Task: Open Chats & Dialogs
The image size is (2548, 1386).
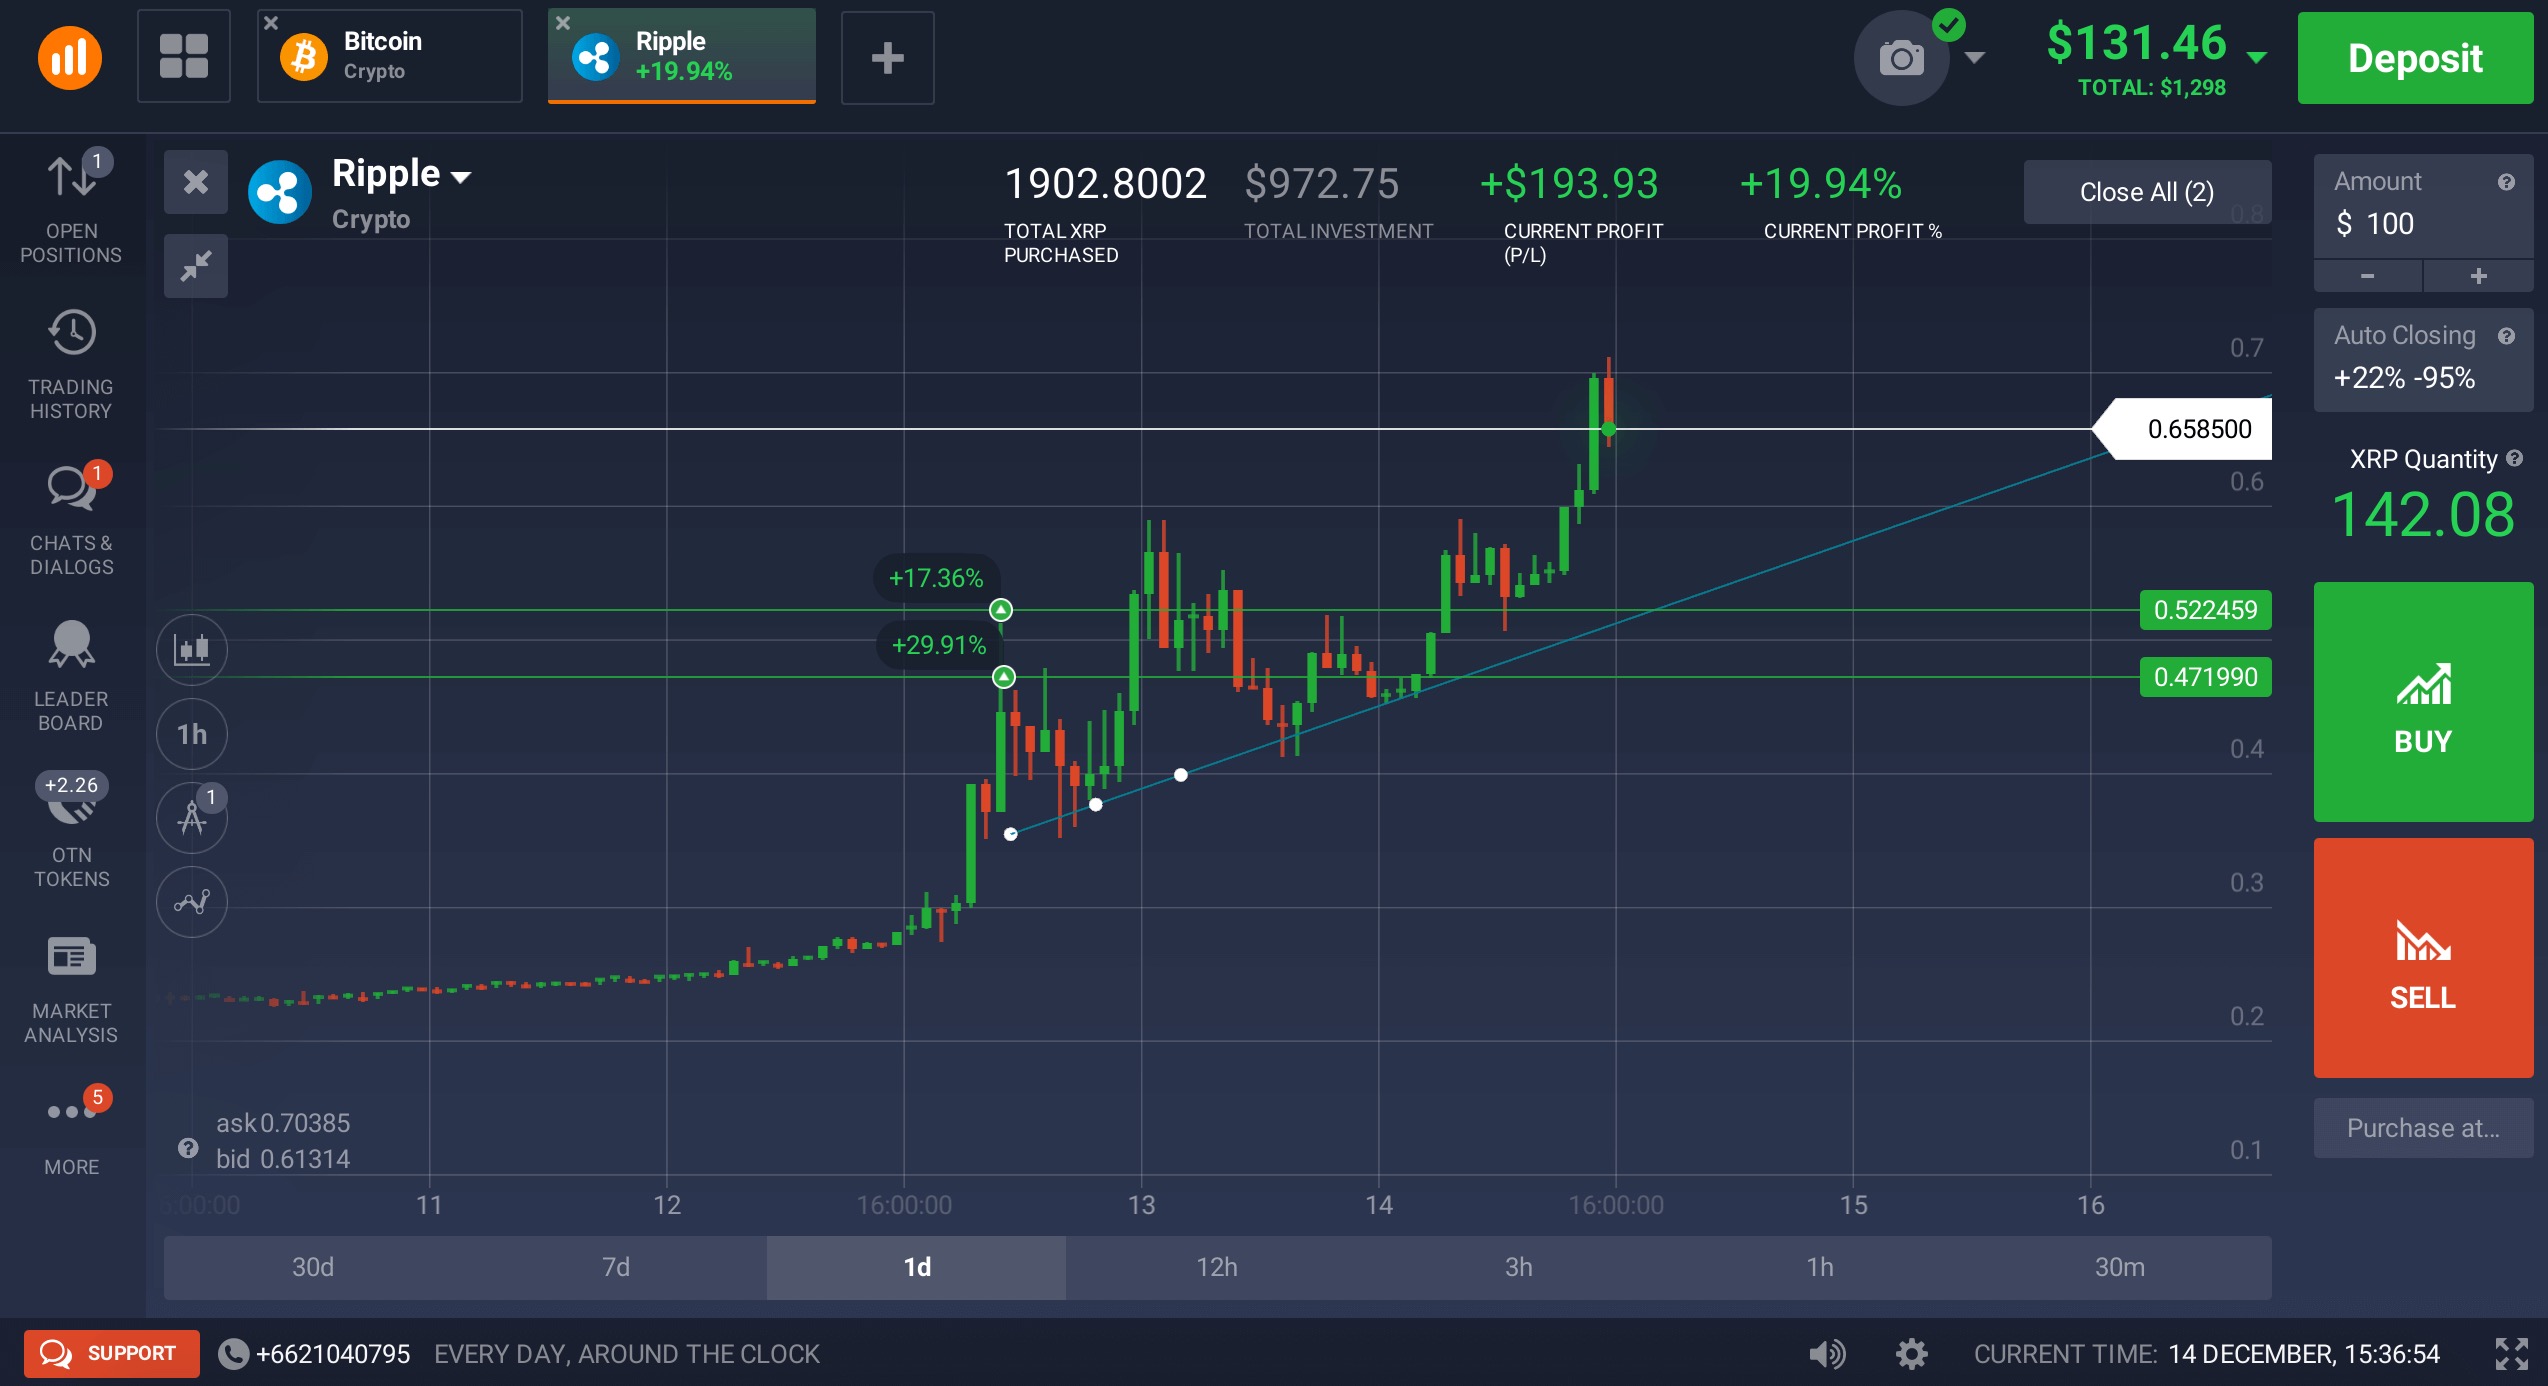Action: (x=71, y=520)
